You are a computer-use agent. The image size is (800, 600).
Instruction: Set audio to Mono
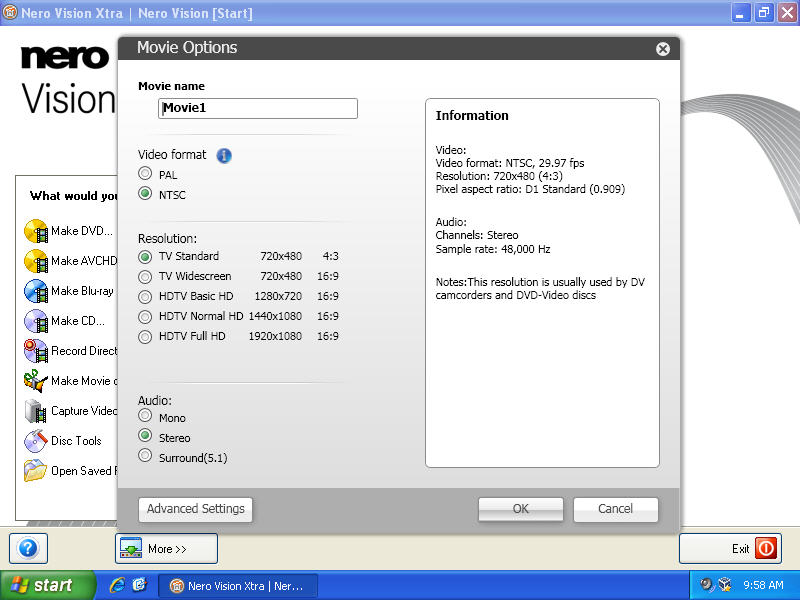pyautogui.click(x=145, y=416)
